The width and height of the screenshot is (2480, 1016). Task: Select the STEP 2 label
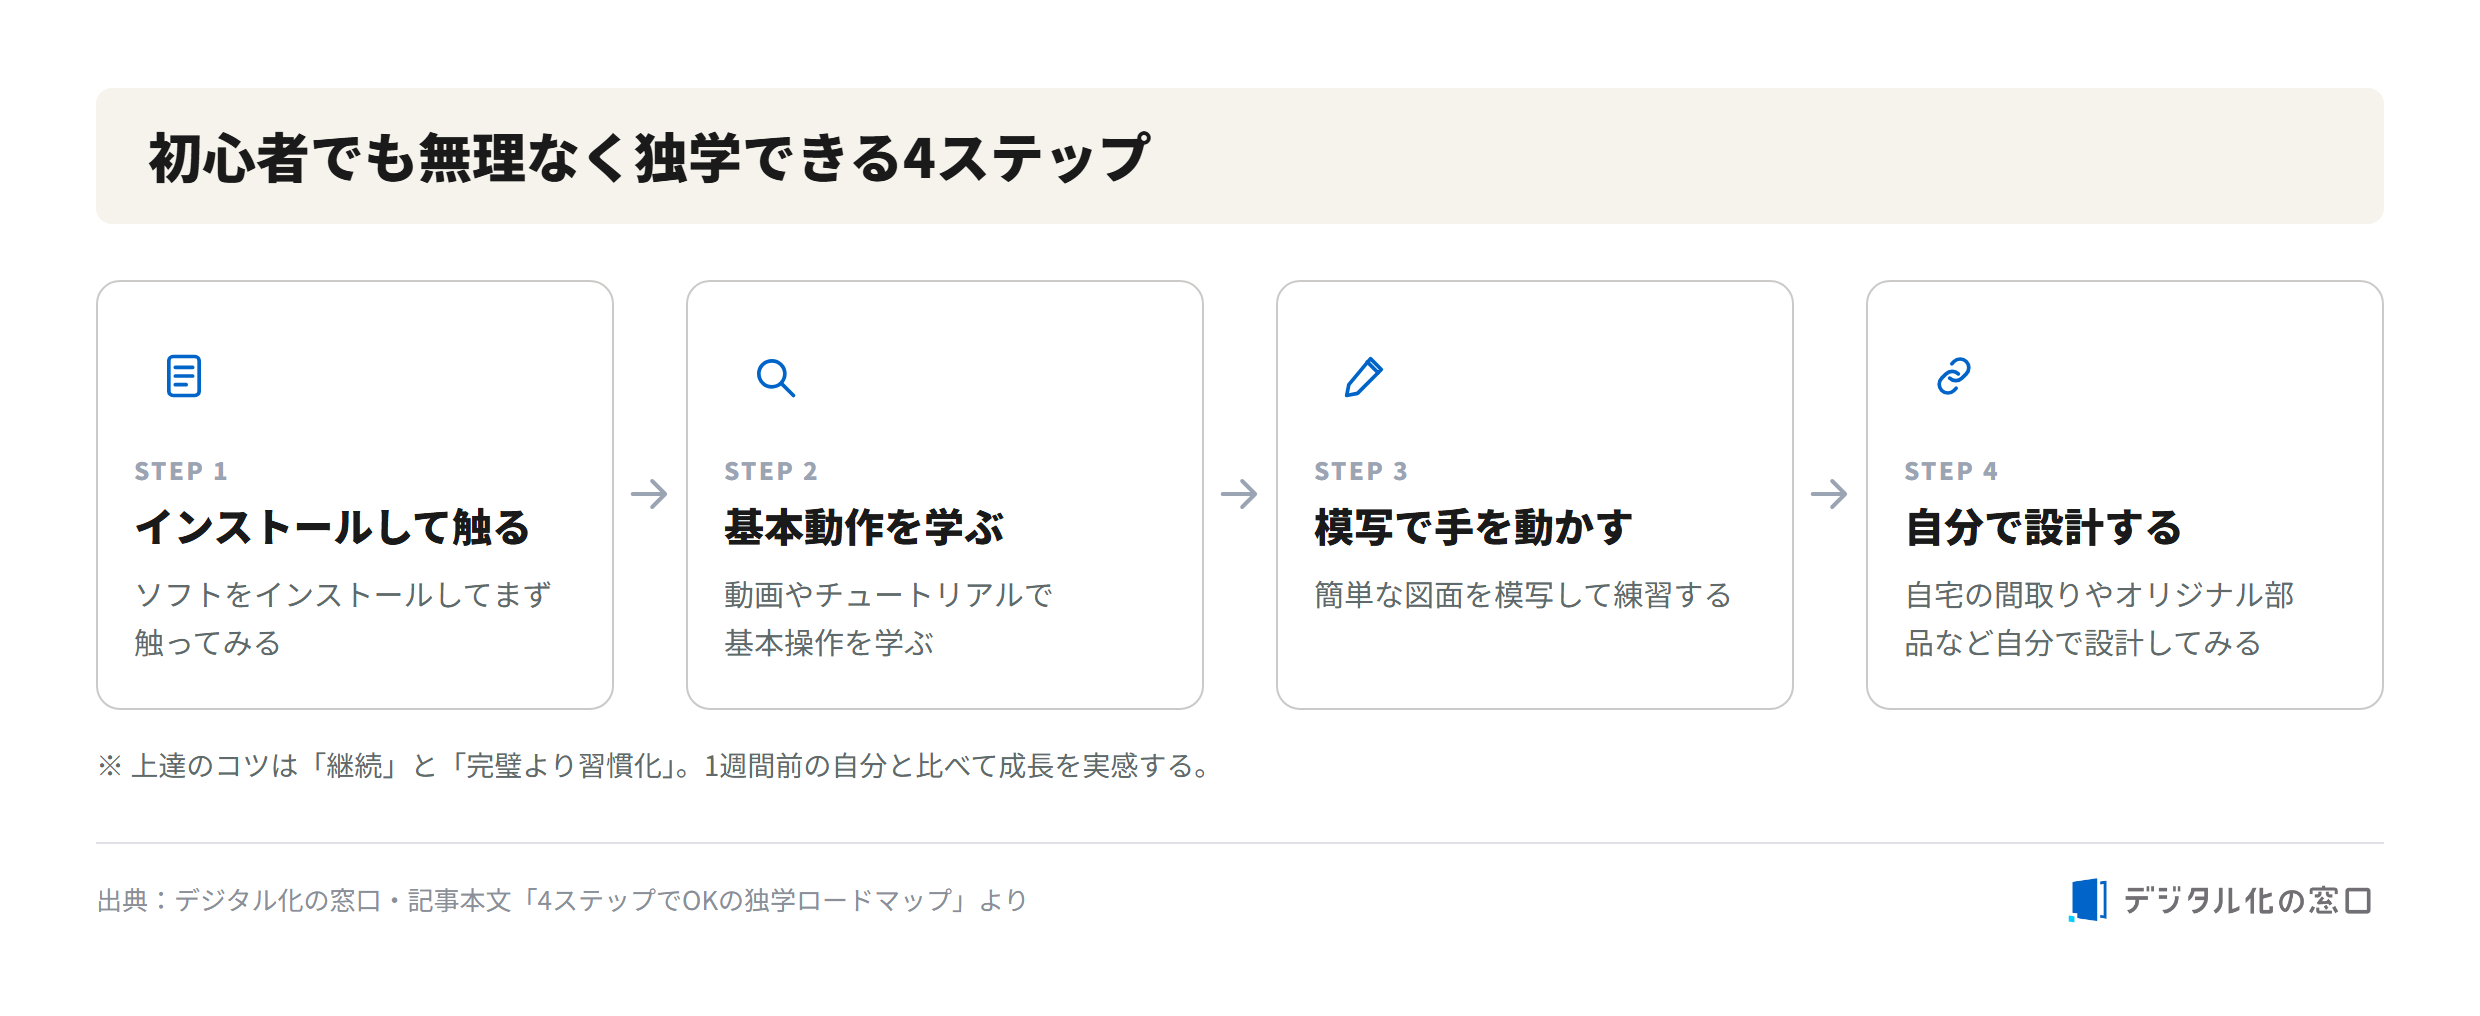771,471
